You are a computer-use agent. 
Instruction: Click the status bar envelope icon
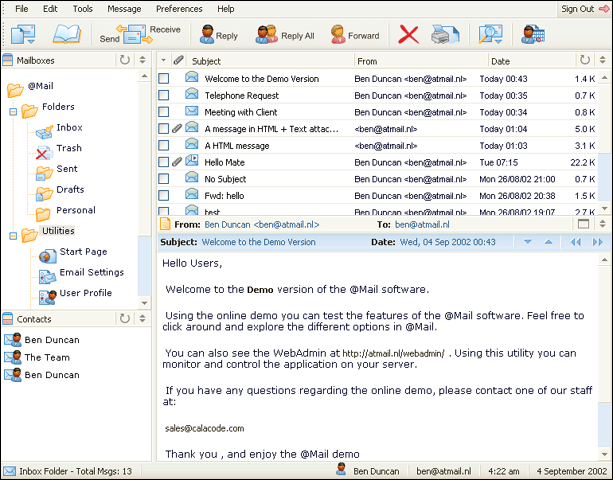click(9, 471)
